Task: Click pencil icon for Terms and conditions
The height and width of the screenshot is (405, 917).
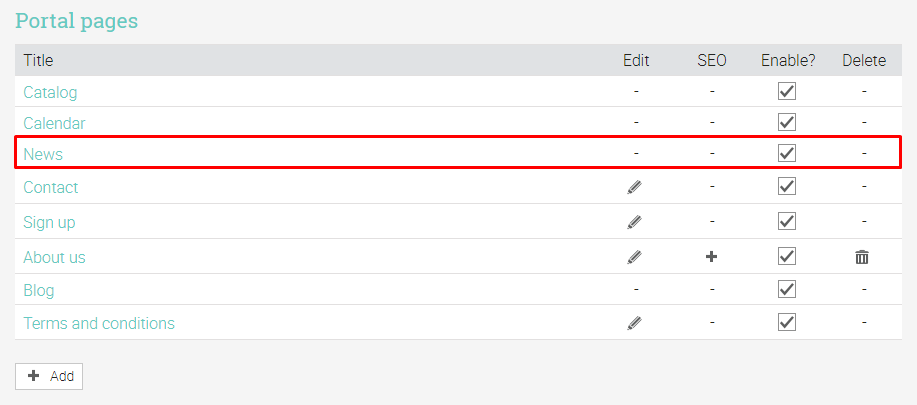Action: click(x=635, y=323)
